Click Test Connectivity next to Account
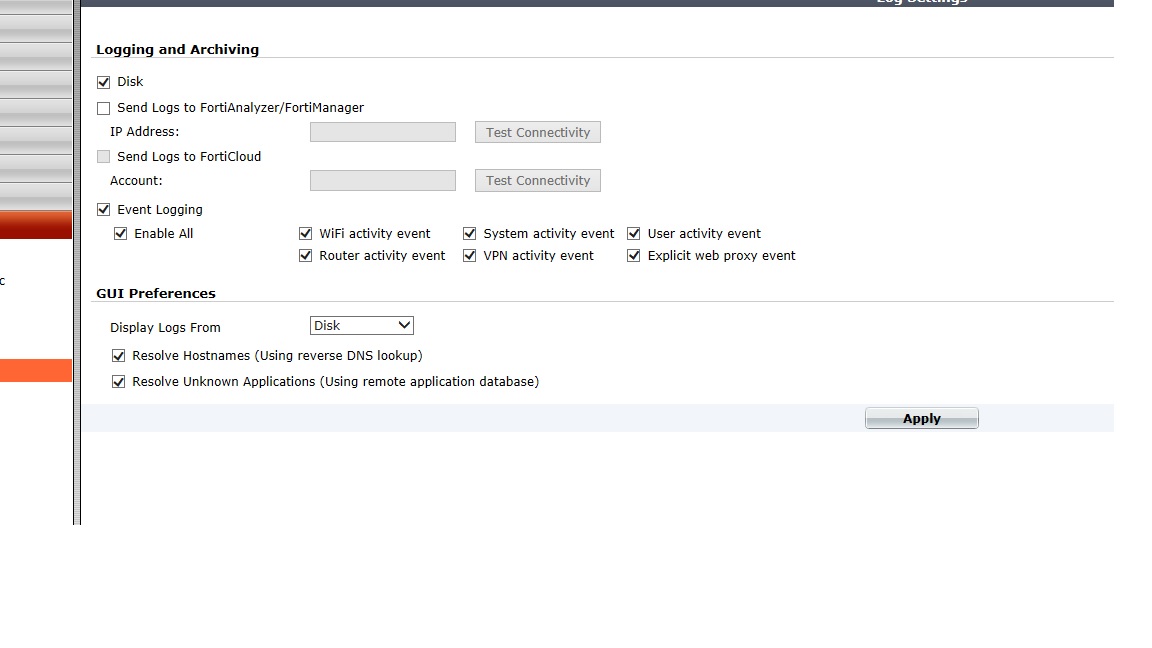This screenshot has width=1152, height=648. coord(538,181)
